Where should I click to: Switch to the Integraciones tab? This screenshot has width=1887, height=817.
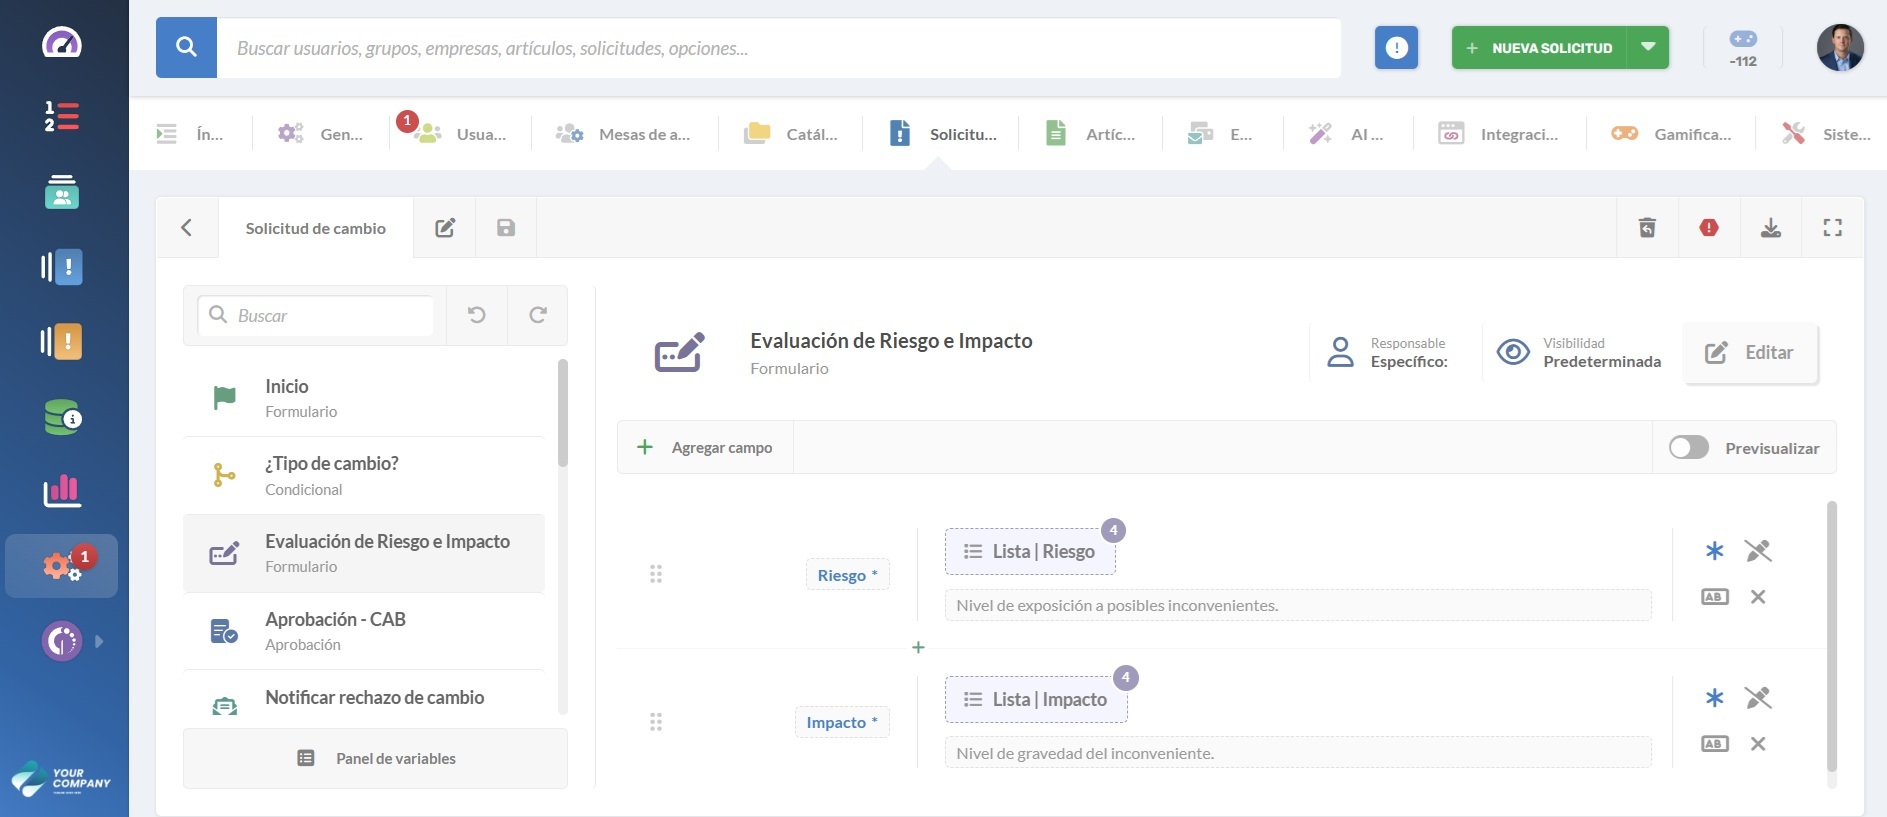point(1499,134)
